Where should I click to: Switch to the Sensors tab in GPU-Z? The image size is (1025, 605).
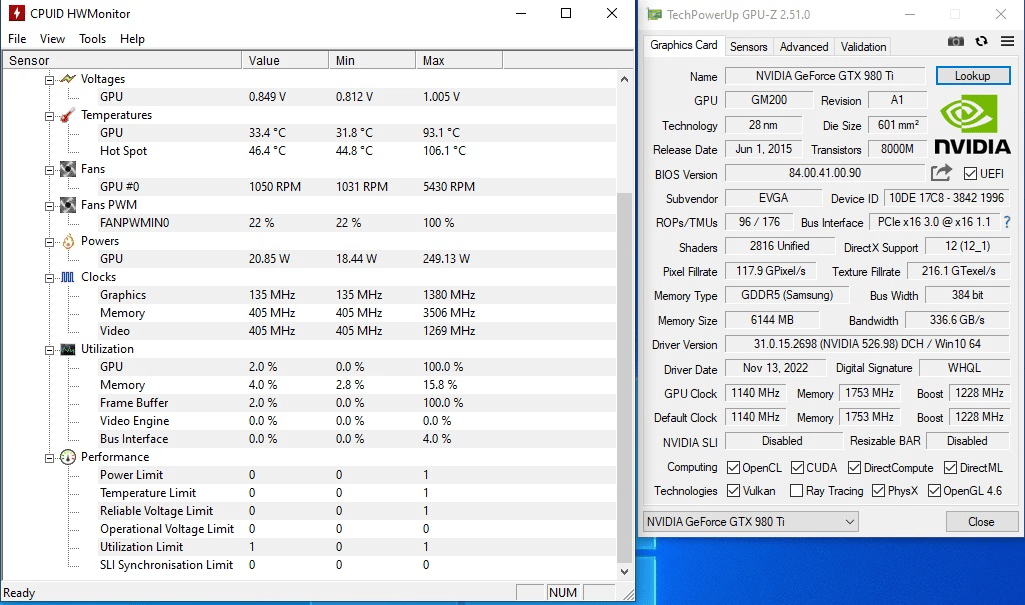(x=748, y=46)
